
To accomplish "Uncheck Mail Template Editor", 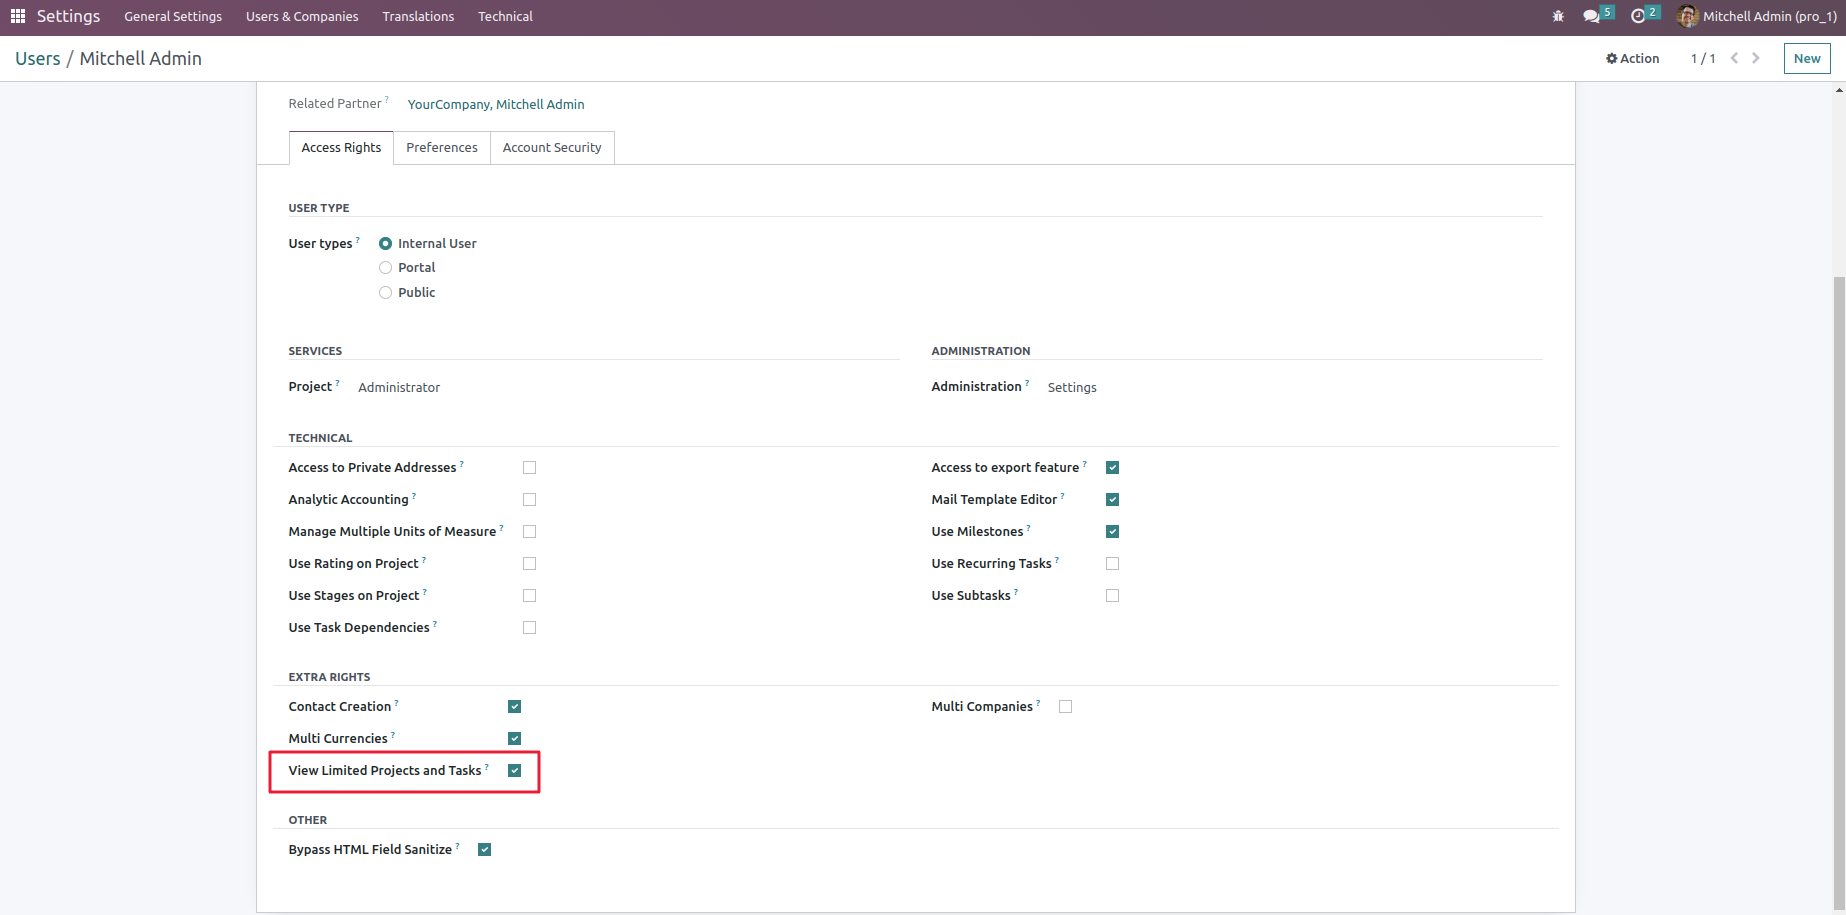I will pos(1112,499).
